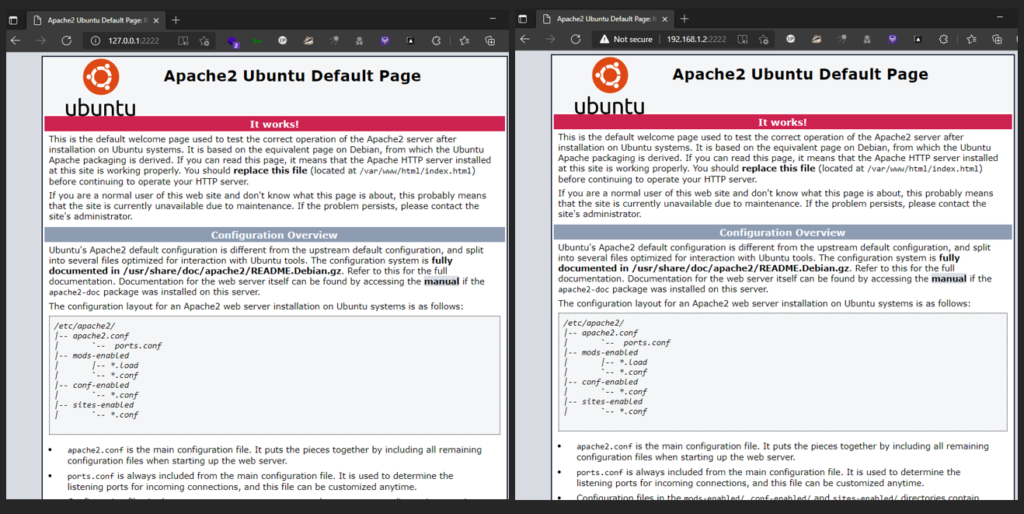Image resolution: width=1024 pixels, height=514 pixels.
Task: Select Apache2 Ubuntu Default Page tab in 192.168.1.2 window
Action: (x=605, y=19)
